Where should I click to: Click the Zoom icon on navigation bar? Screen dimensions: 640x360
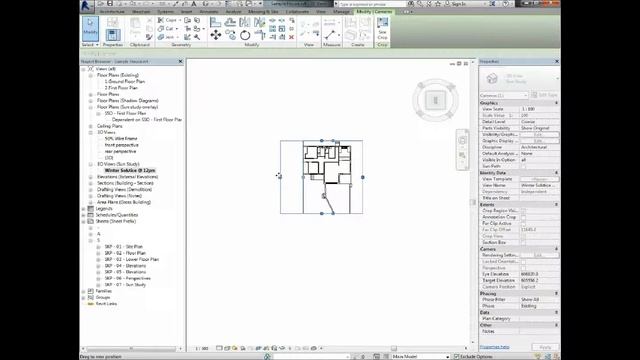click(462, 156)
